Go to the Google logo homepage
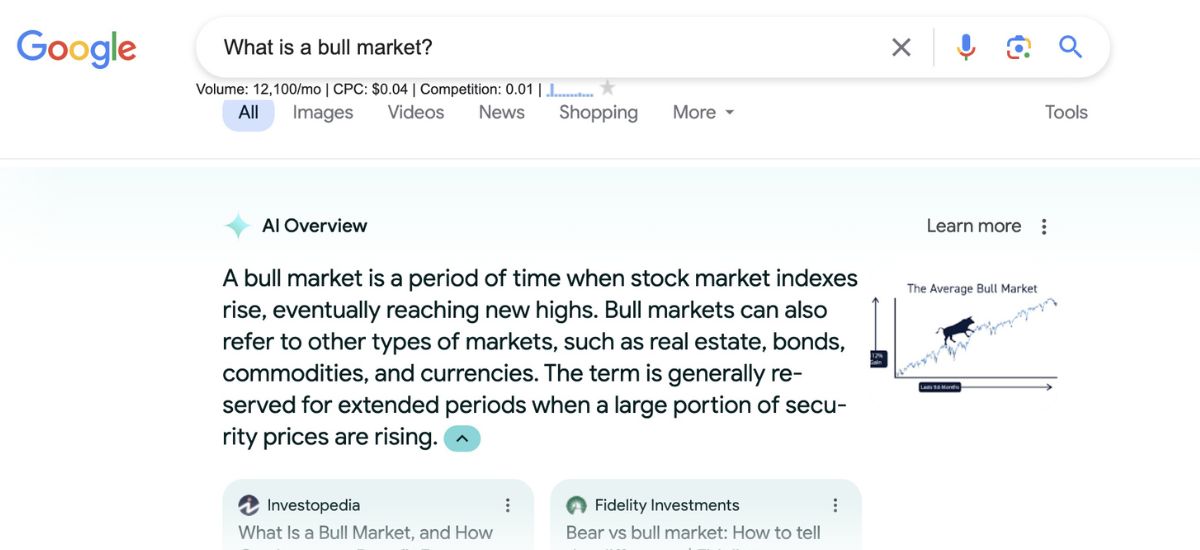Image resolution: width=1200 pixels, height=550 pixels. tap(76, 48)
